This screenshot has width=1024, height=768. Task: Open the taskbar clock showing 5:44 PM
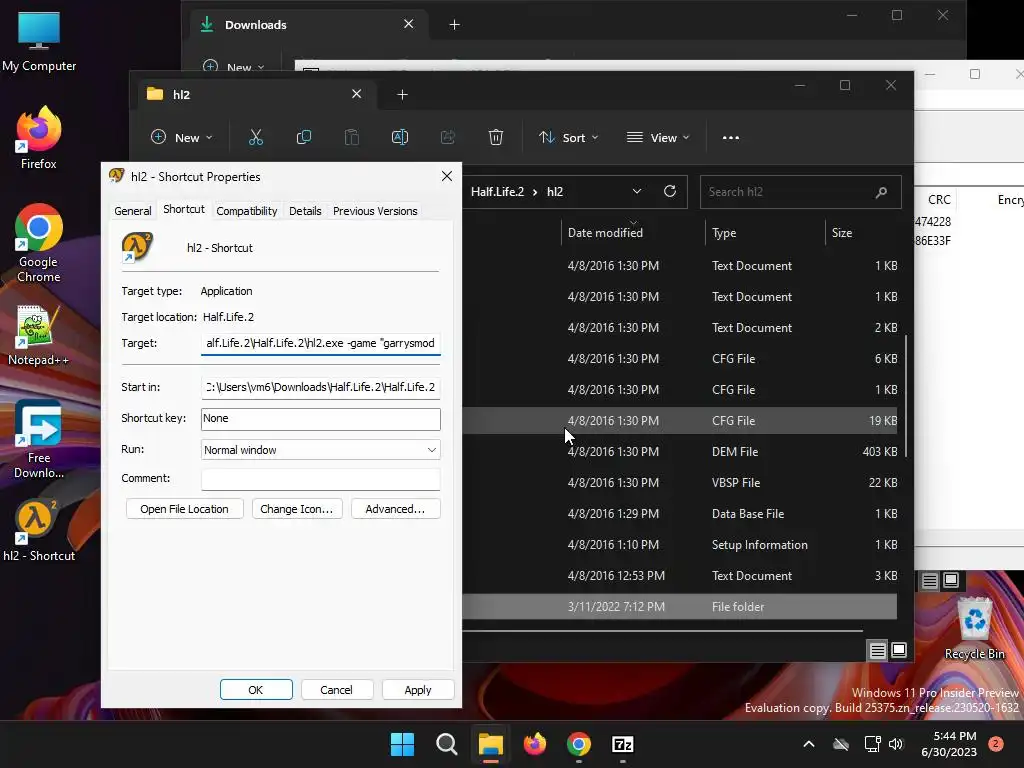coord(949,744)
